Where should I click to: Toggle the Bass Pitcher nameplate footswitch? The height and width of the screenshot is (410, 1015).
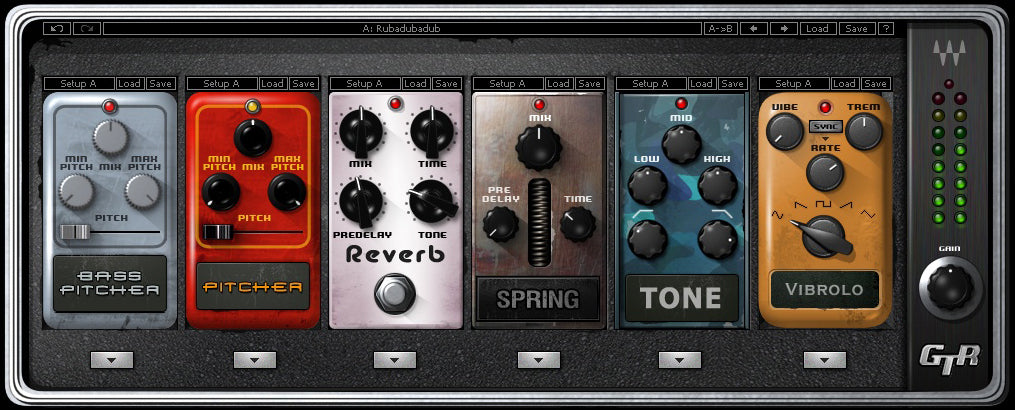(110, 284)
